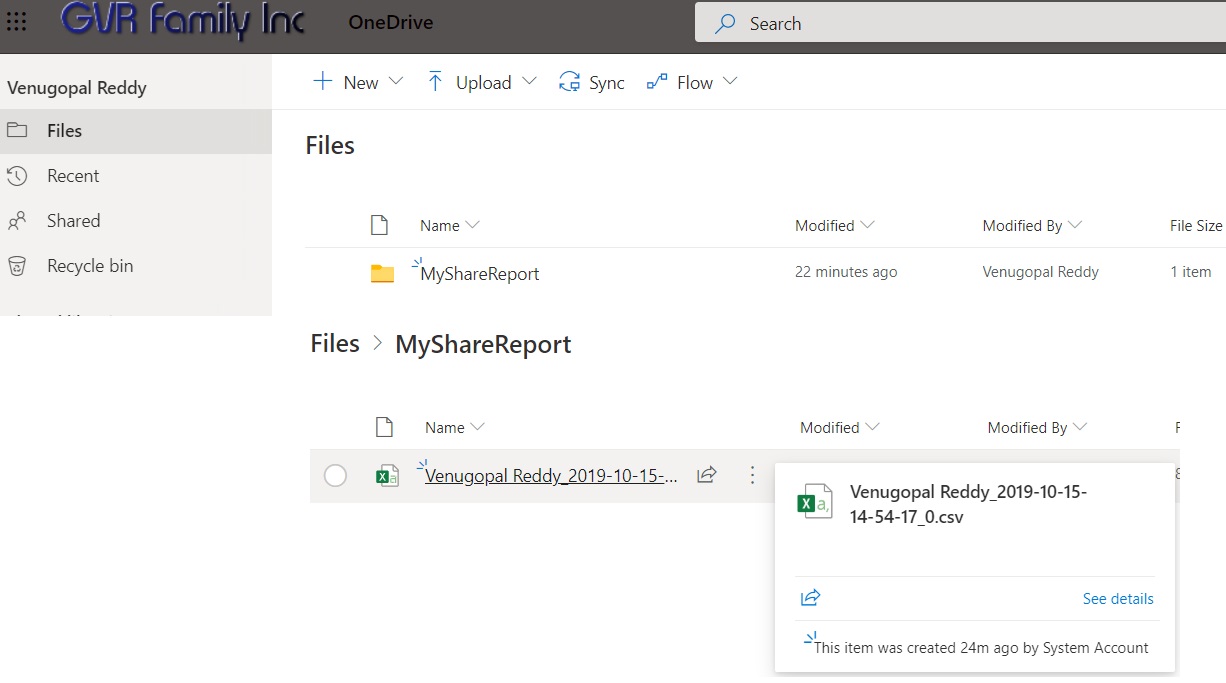Click the select-all header in MyShareReport list
1226x683 pixels.
[385, 426]
